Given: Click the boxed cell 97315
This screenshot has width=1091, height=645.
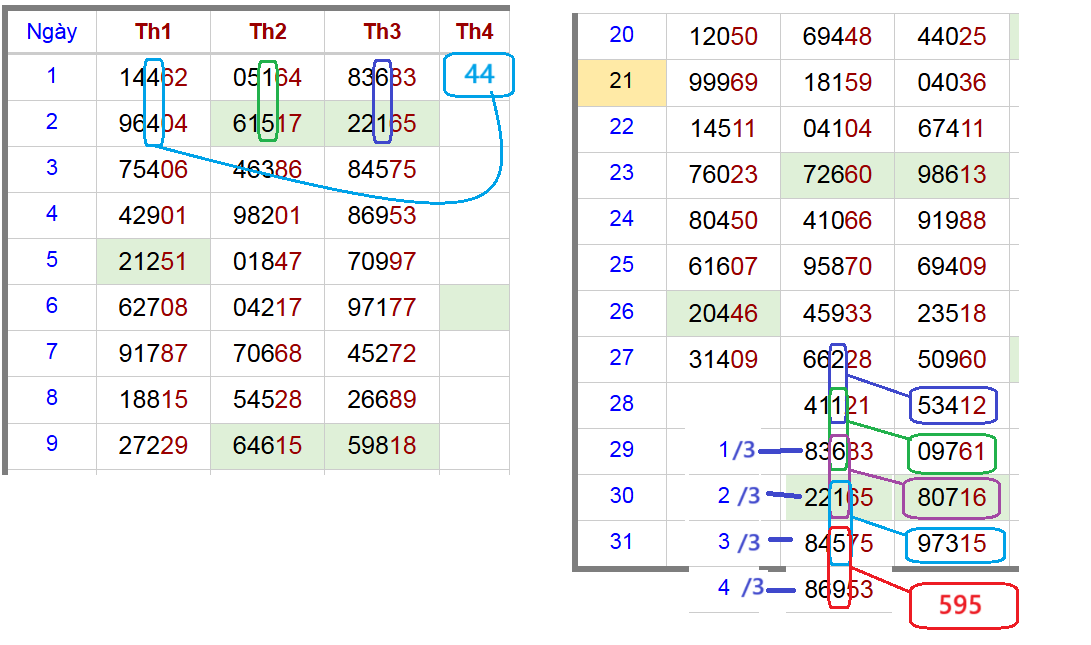Looking at the screenshot, I should (952, 544).
